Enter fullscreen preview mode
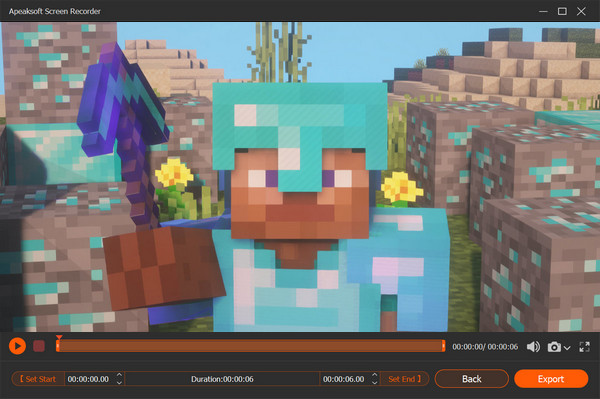 click(x=584, y=347)
